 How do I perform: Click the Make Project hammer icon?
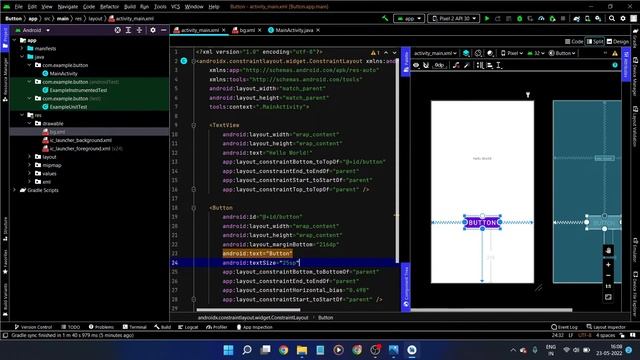coord(385,18)
